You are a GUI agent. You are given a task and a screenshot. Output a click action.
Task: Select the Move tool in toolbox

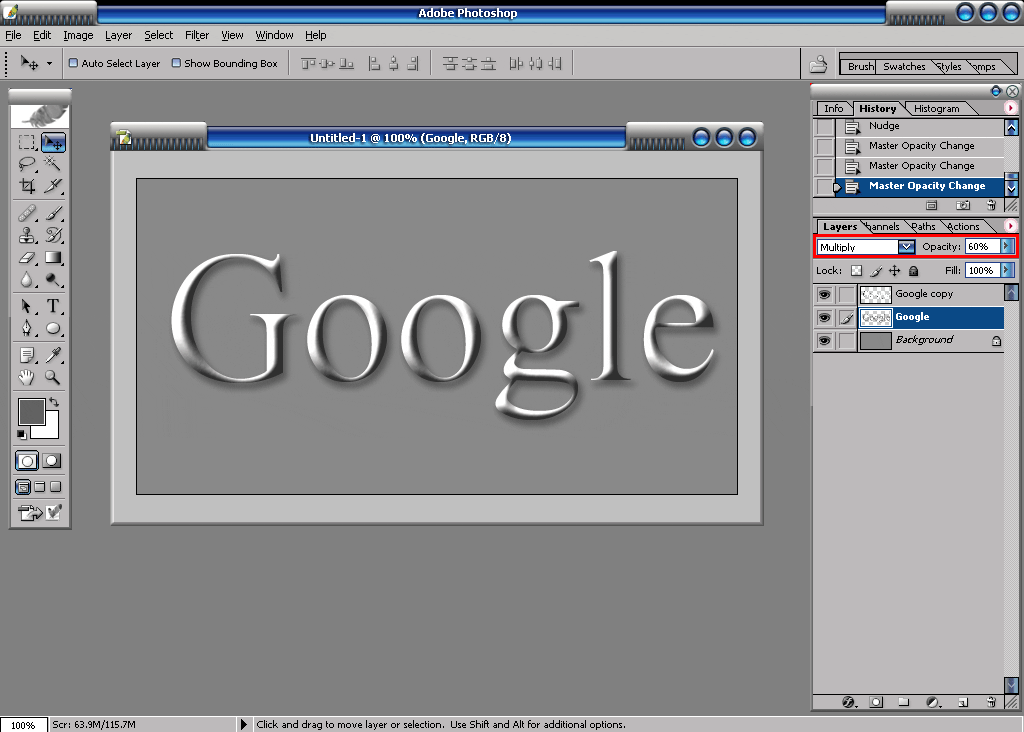53,142
